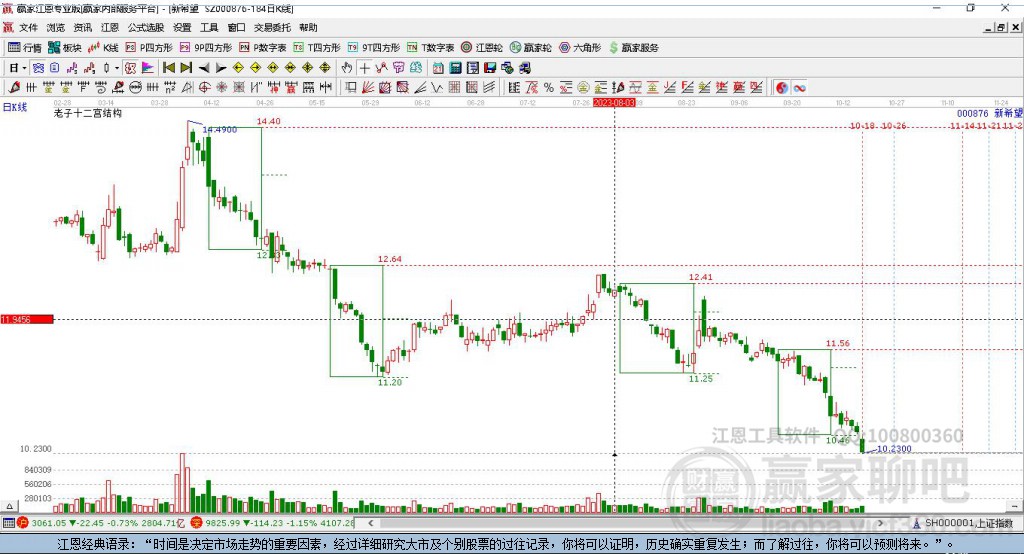1024x554 pixels.
Task: Click the 14.40 high price label
Action: 268,122
